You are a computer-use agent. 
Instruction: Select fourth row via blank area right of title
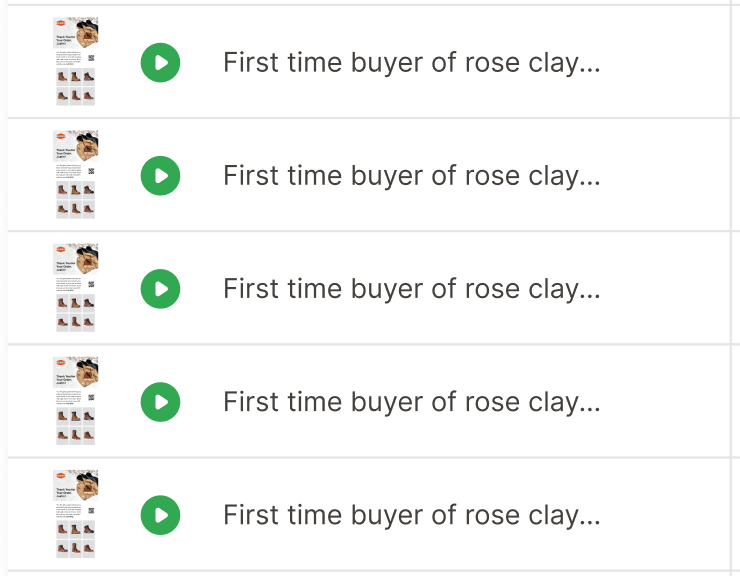665,402
